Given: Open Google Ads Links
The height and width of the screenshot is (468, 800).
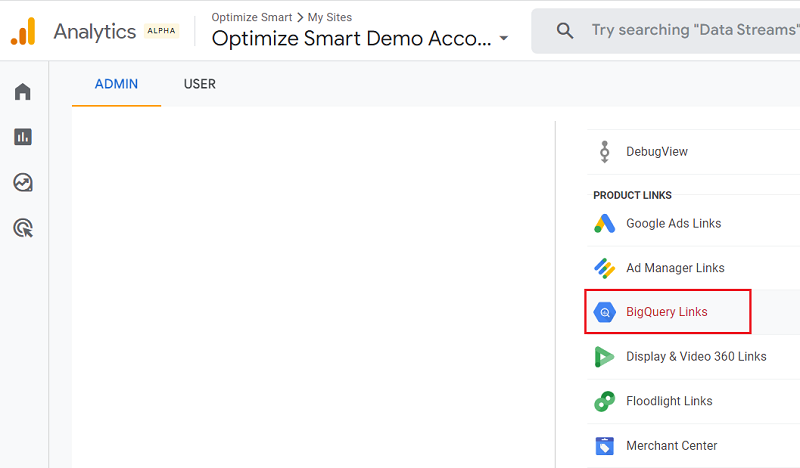Looking at the screenshot, I should point(673,224).
